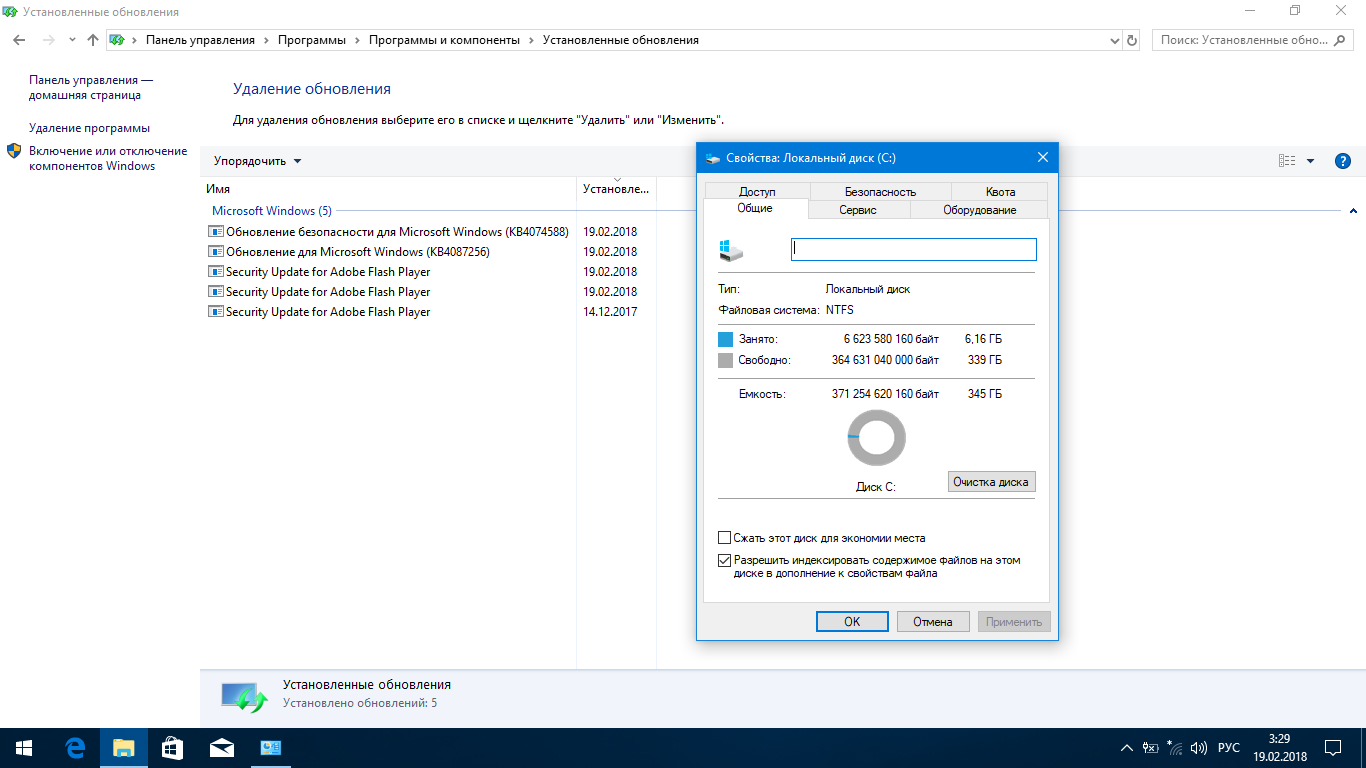Expand the chevron after Панель управления breadcrumb
The height and width of the screenshot is (768, 1366).
(x=266, y=40)
